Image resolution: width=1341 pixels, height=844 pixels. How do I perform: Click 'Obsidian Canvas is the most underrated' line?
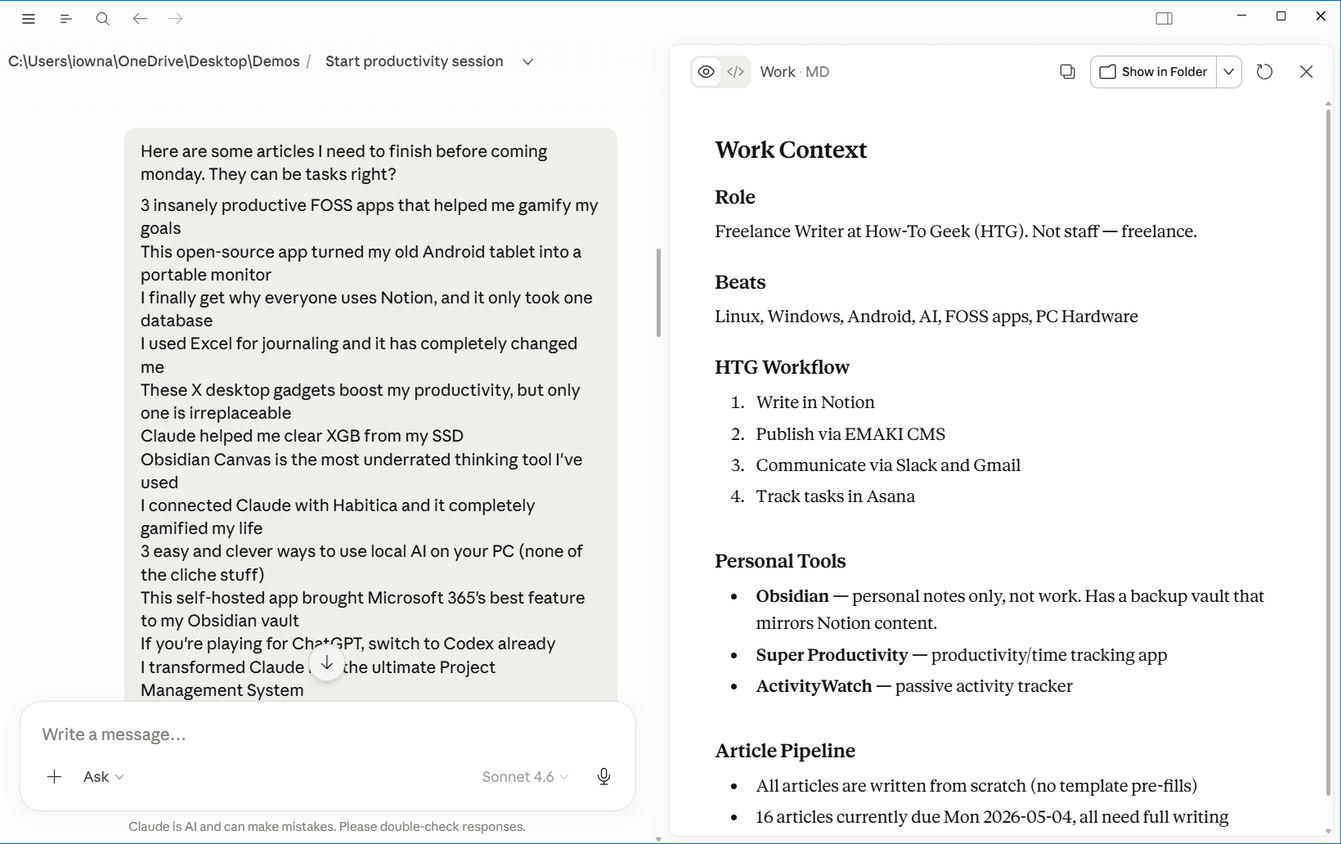click(x=361, y=470)
